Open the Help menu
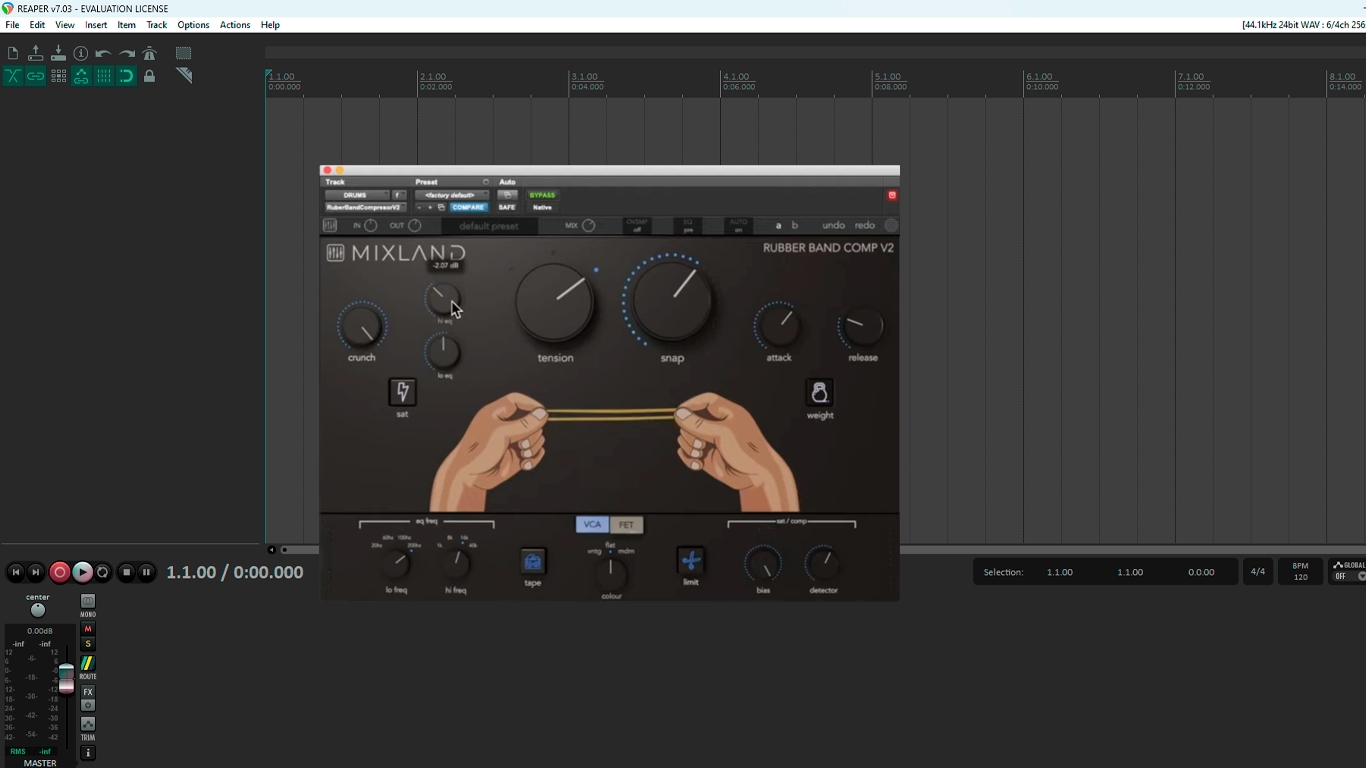 tap(270, 25)
